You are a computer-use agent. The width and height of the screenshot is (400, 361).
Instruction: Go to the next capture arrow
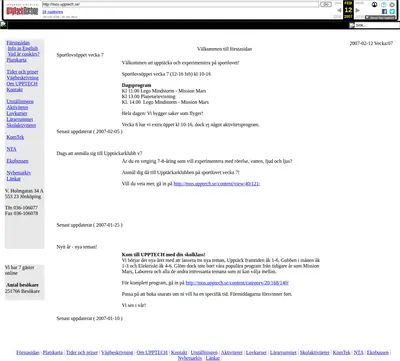[358, 10]
